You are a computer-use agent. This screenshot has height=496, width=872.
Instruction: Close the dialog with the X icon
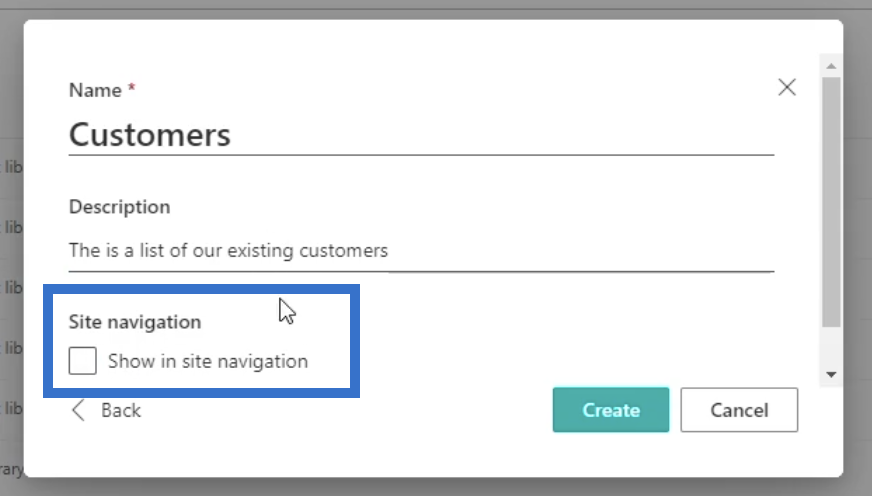786,87
